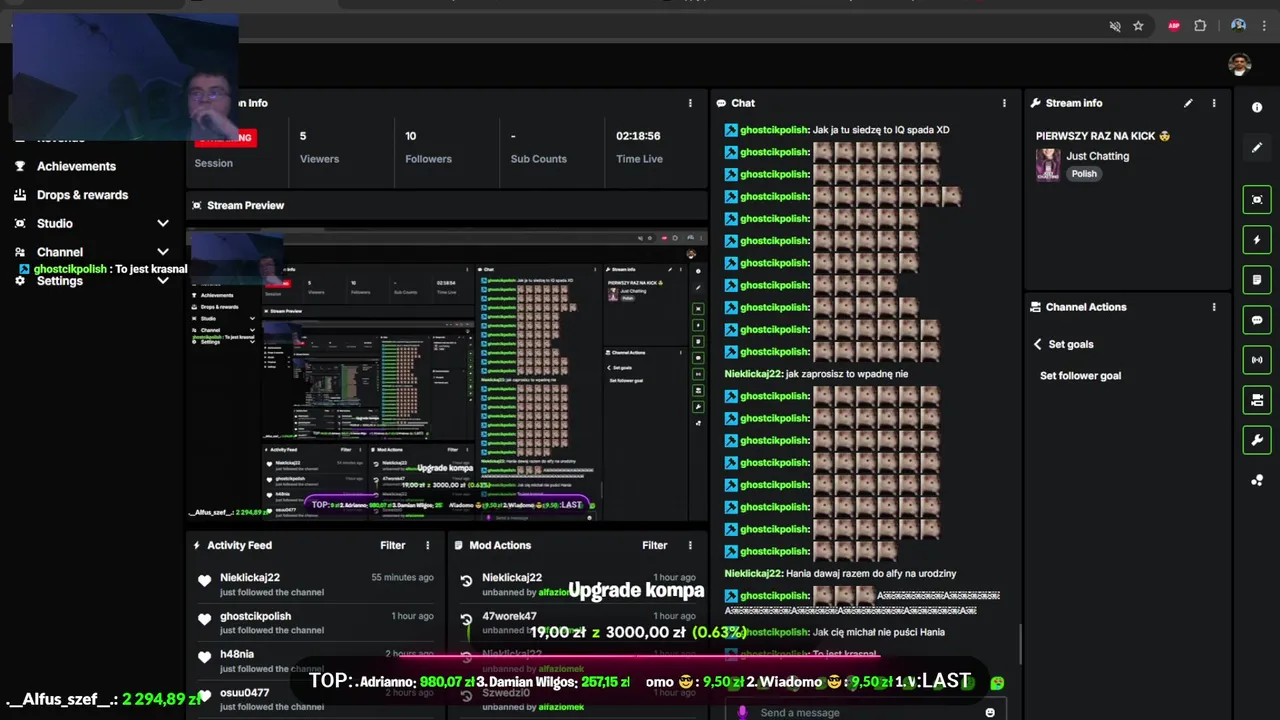Click the Polish language tag
Image resolution: width=1280 pixels, height=720 pixels.
(1084, 174)
